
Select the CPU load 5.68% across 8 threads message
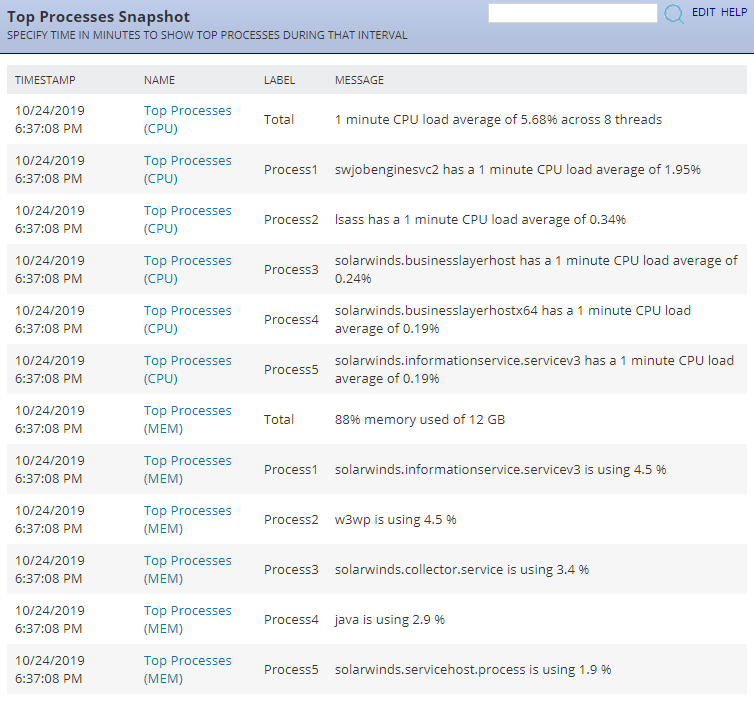point(498,119)
